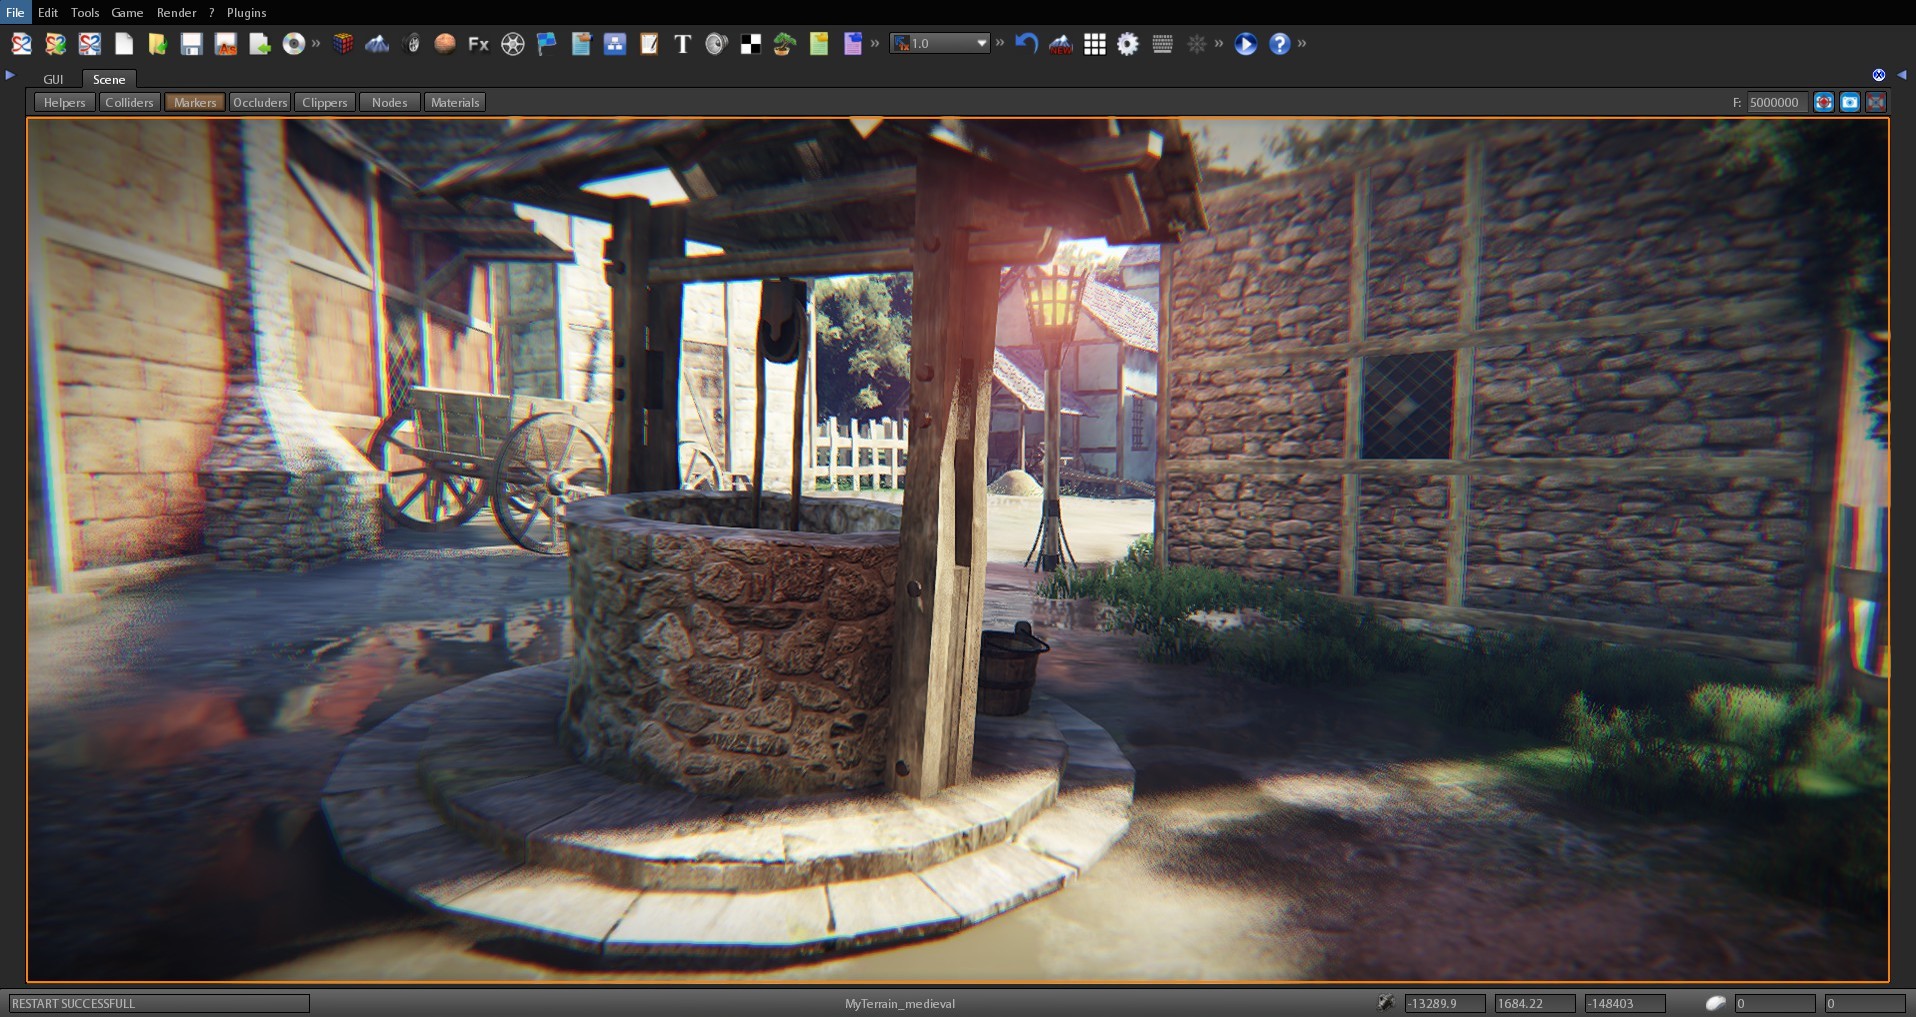Click the bonsai tree vegetation icon
1916x1017 pixels.
tap(784, 44)
